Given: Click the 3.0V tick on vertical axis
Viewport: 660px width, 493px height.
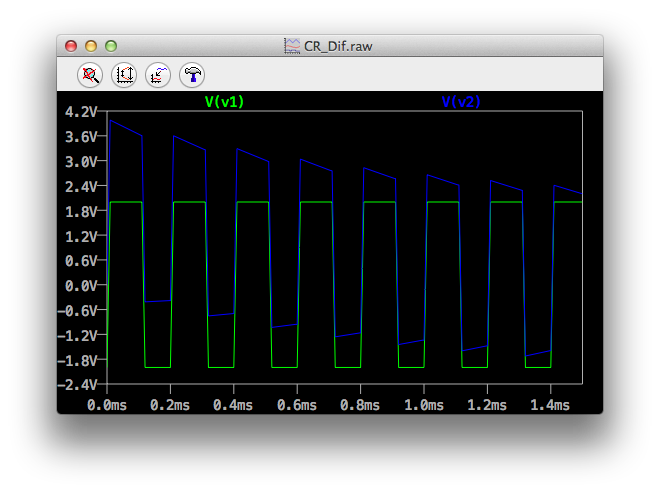Looking at the screenshot, I should pos(80,161).
